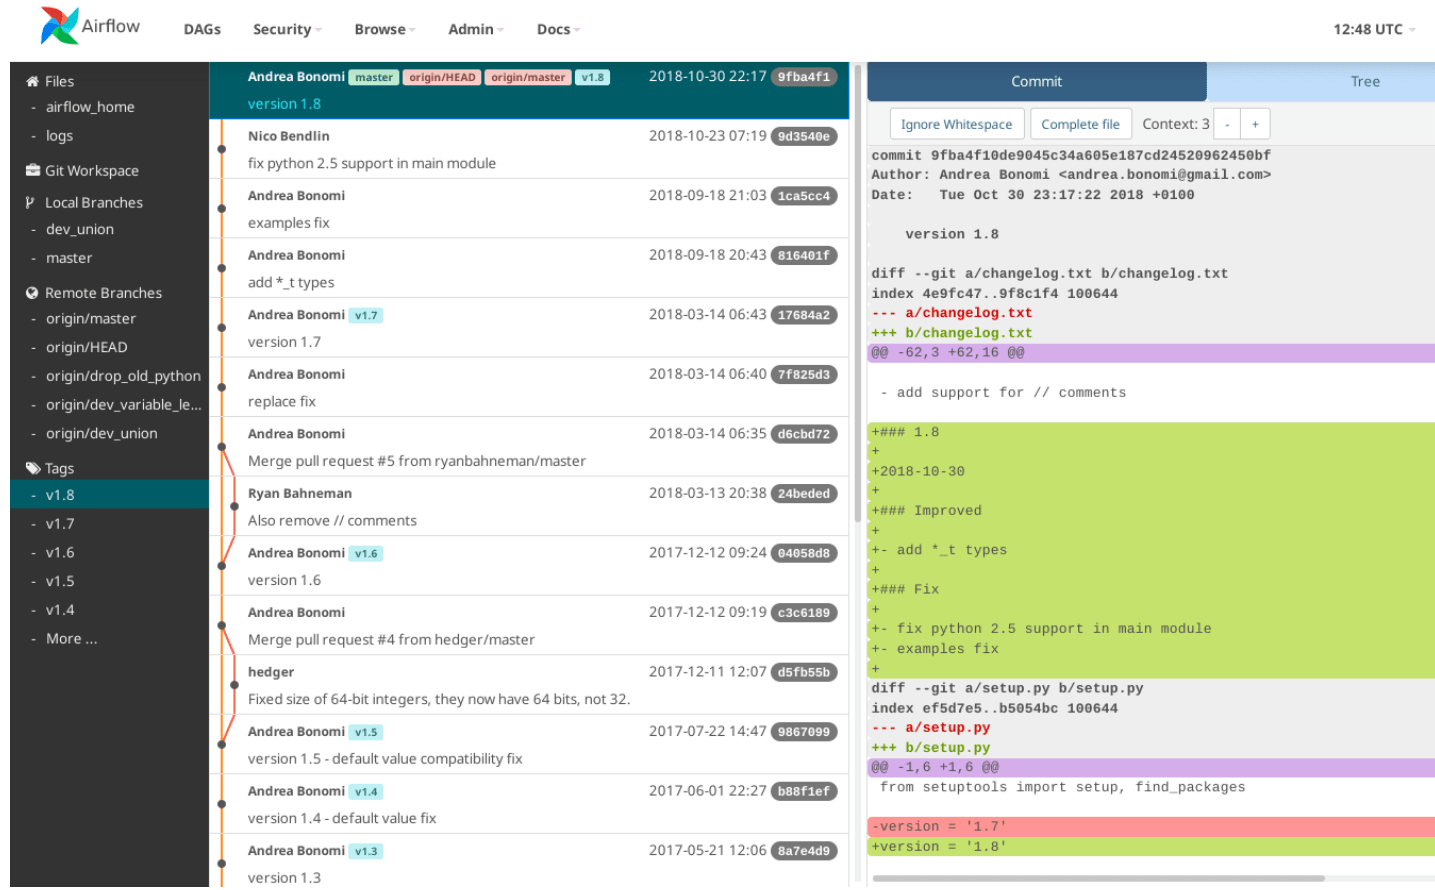Open the Security dropdown menu

click(x=287, y=29)
